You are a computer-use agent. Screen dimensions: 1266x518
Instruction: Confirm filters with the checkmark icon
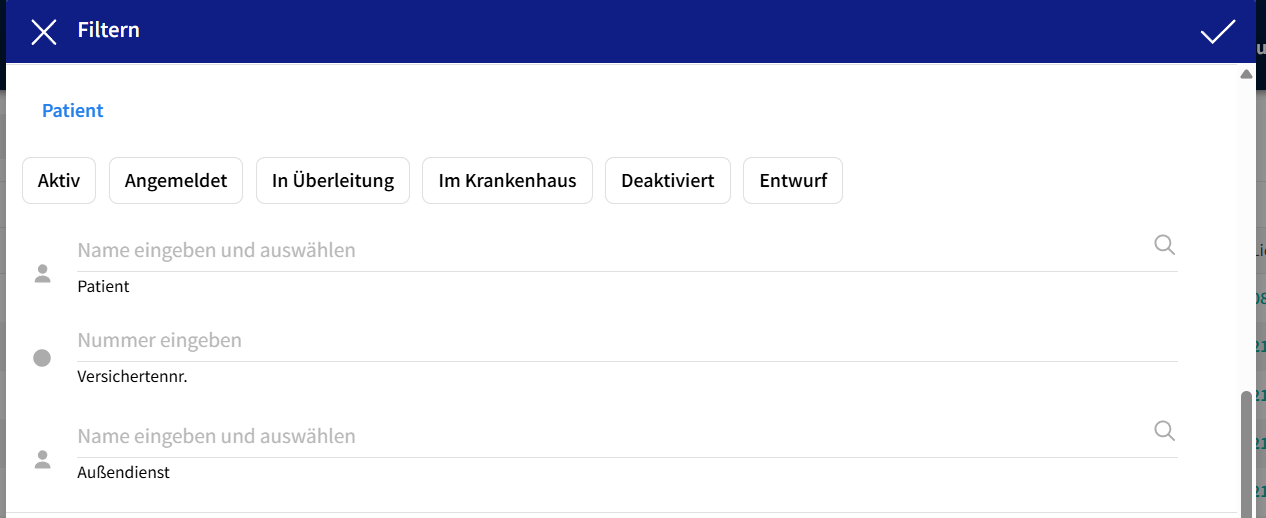point(1217,32)
